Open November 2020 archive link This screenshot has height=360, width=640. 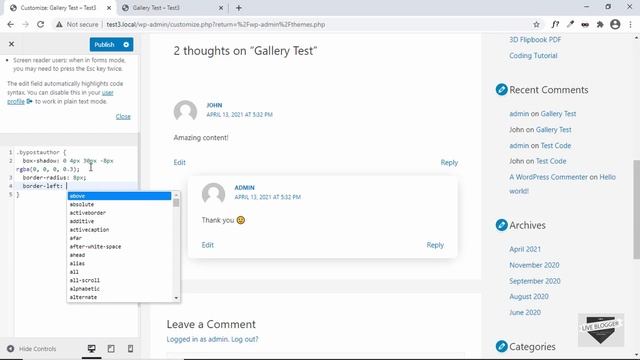[x=534, y=265]
